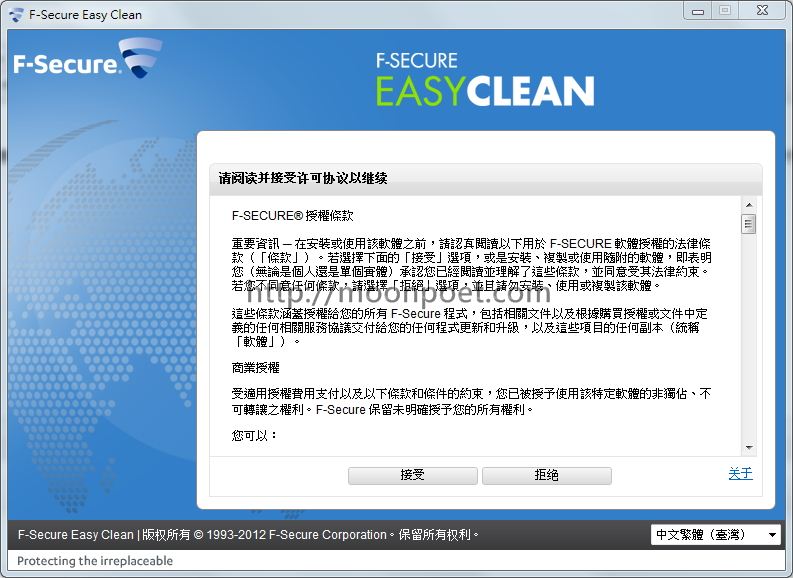
Task: Click the '您可以：' line in license
Action: tap(254, 435)
